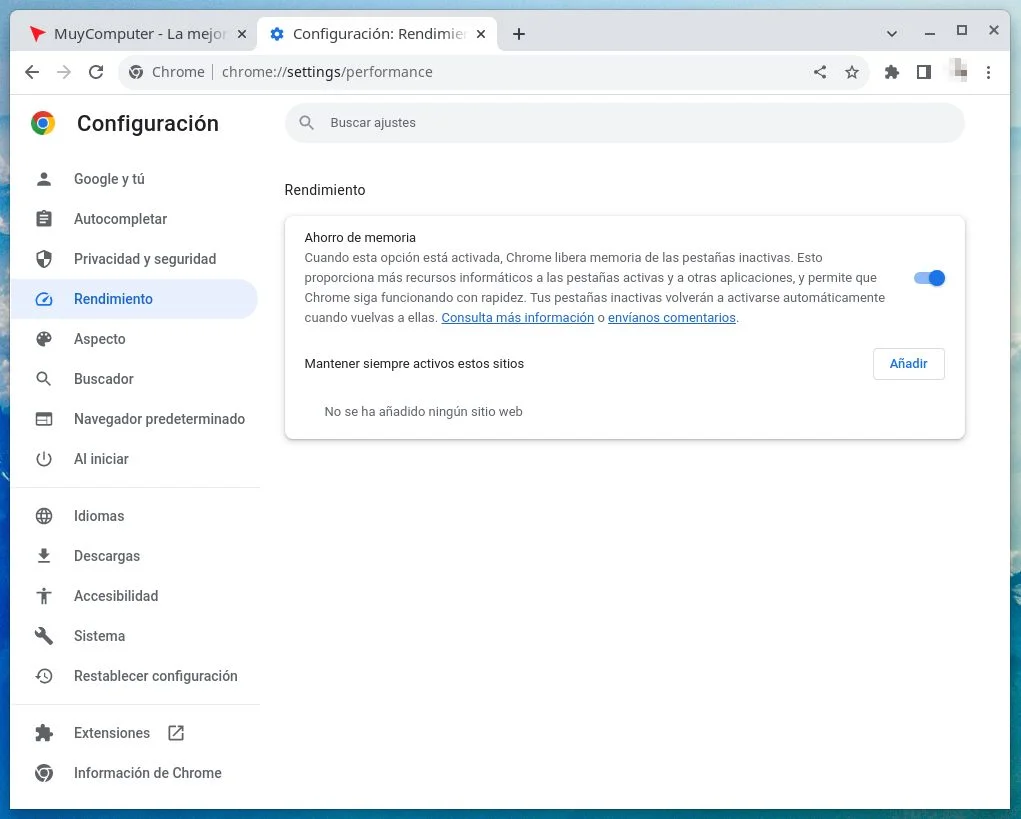Click the browser window icon for Navegador predeterminado

(44, 419)
